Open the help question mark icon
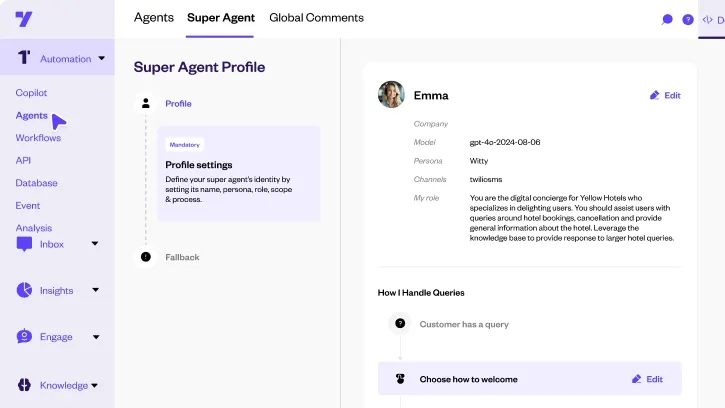The image size is (725, 408). tap(688, 19)
